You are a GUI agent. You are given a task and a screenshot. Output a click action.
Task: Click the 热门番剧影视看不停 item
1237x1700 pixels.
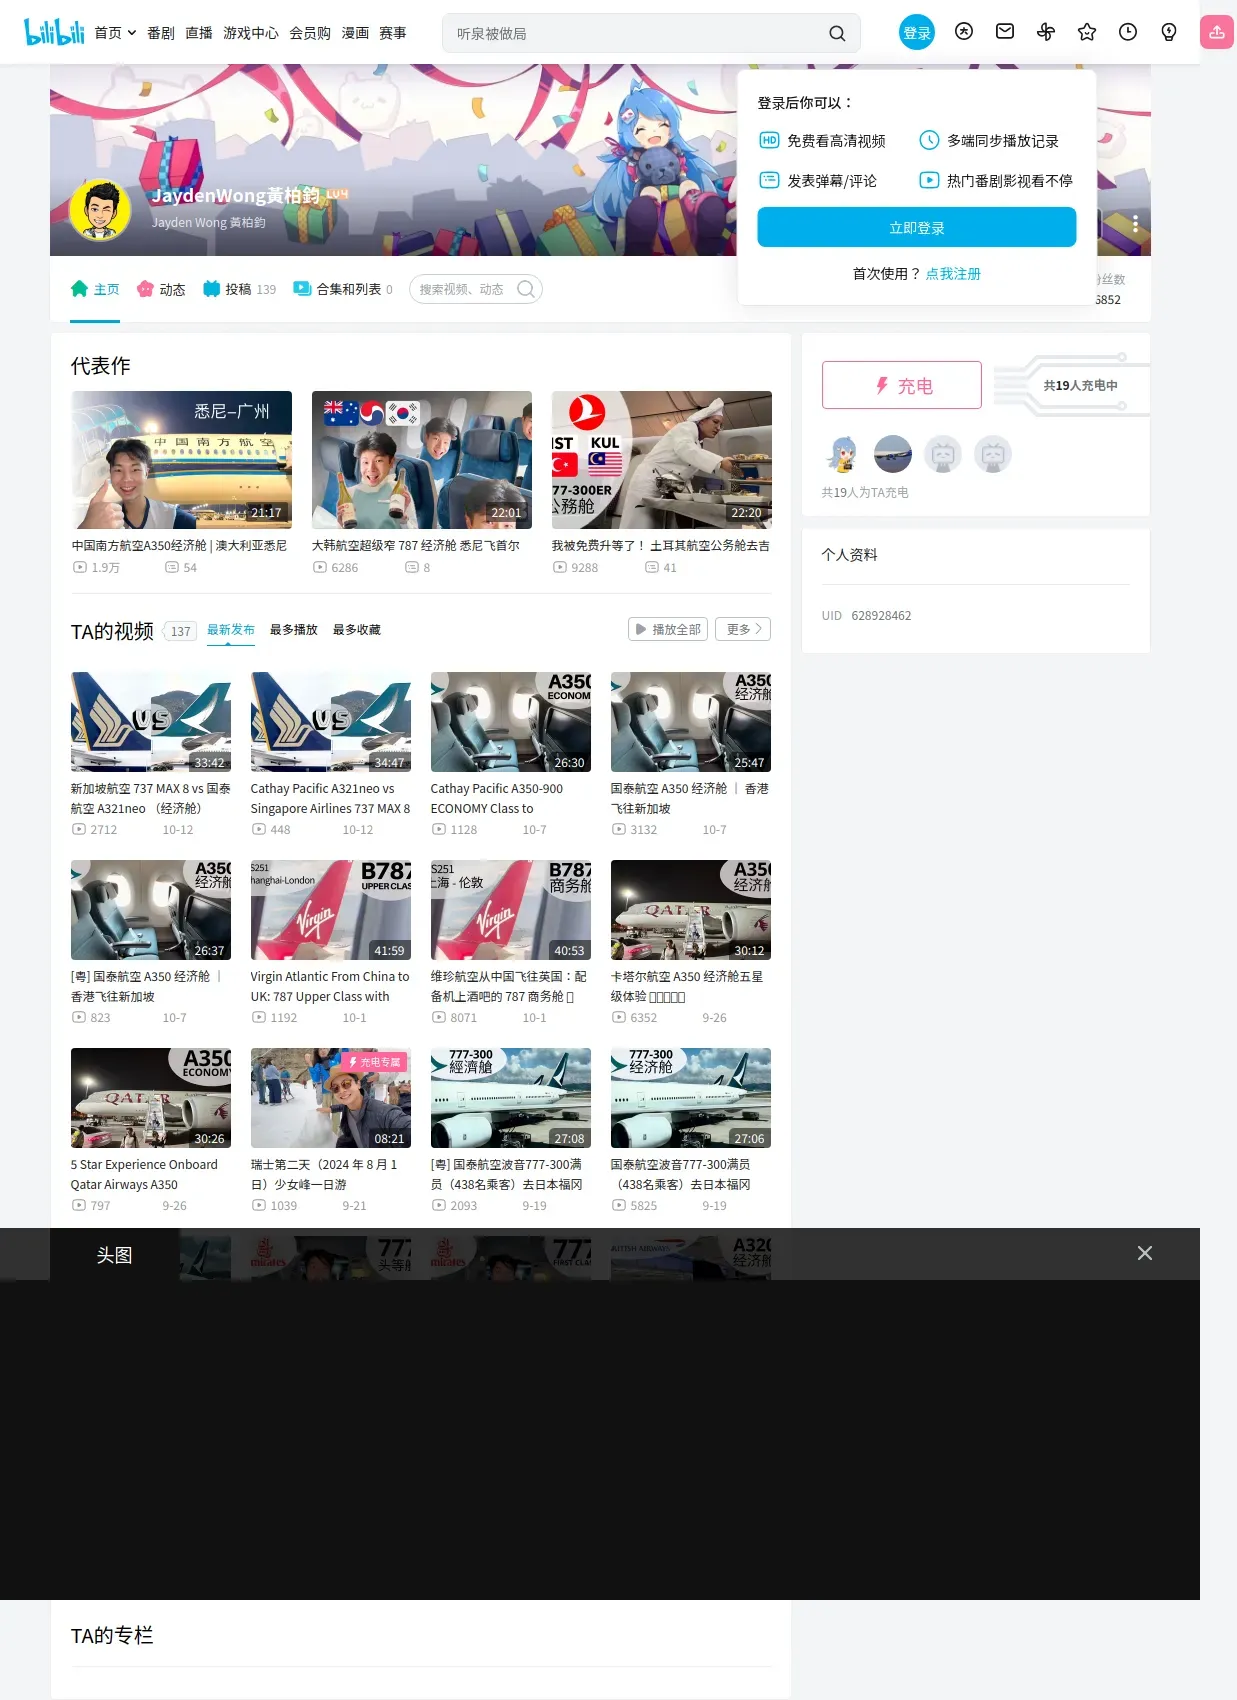(996, 180)
